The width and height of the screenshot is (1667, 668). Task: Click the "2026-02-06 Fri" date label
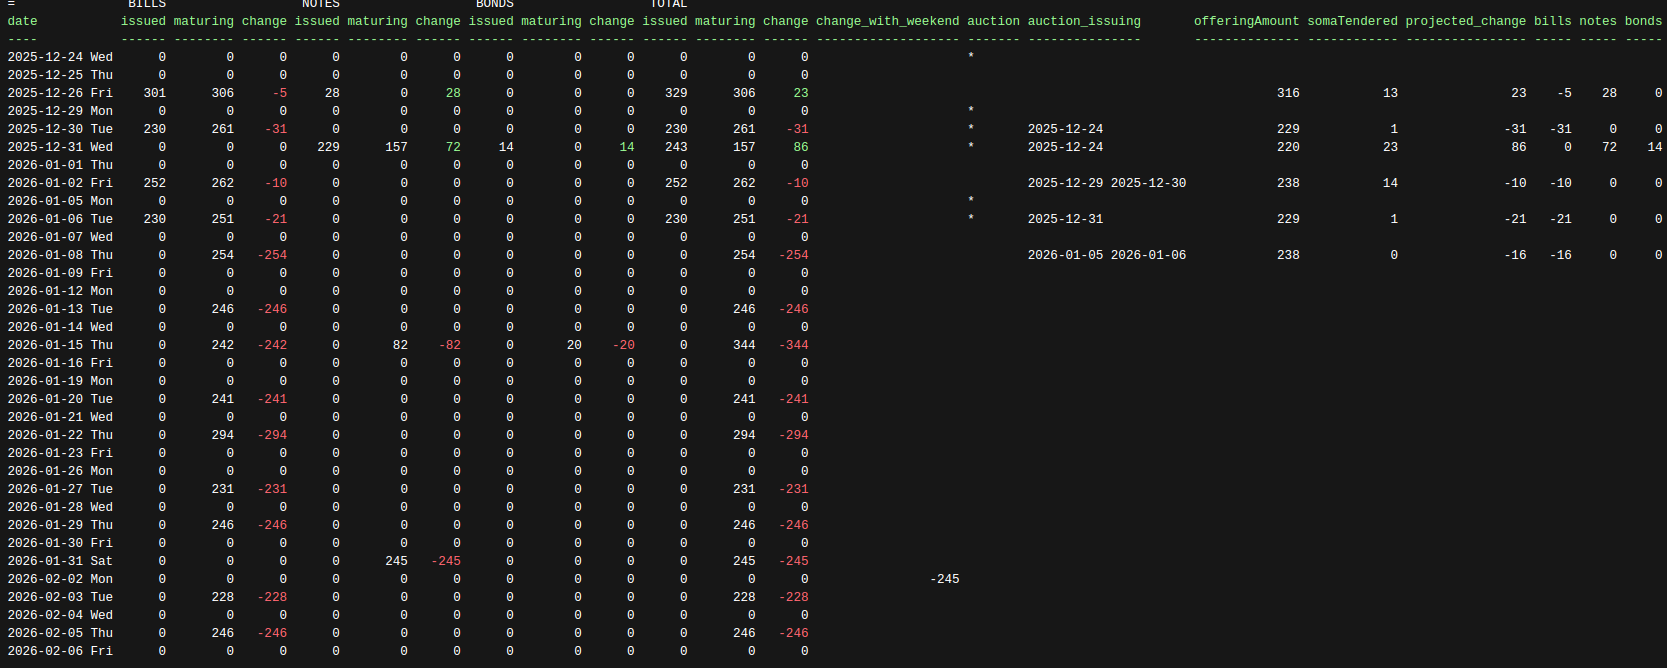[x=60, y=651]
